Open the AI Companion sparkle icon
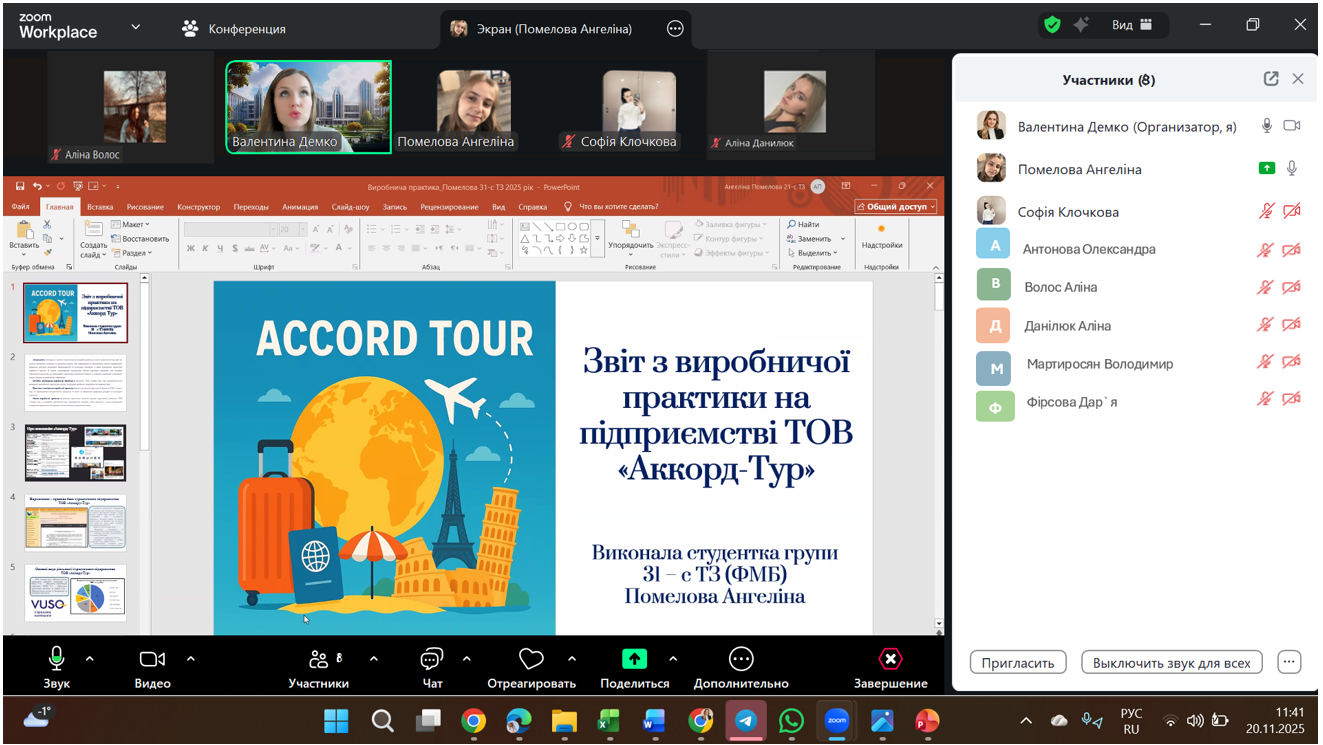The height and width of the screenshot is (745, 1323). (x=1081, y=26)
